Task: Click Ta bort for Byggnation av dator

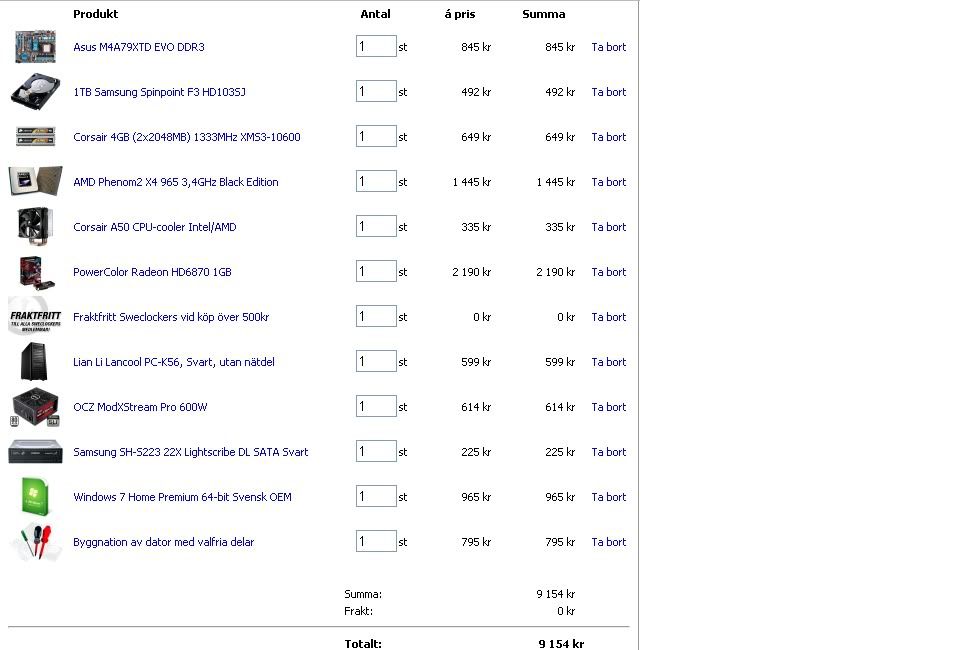Action: (x=608, y=542)
